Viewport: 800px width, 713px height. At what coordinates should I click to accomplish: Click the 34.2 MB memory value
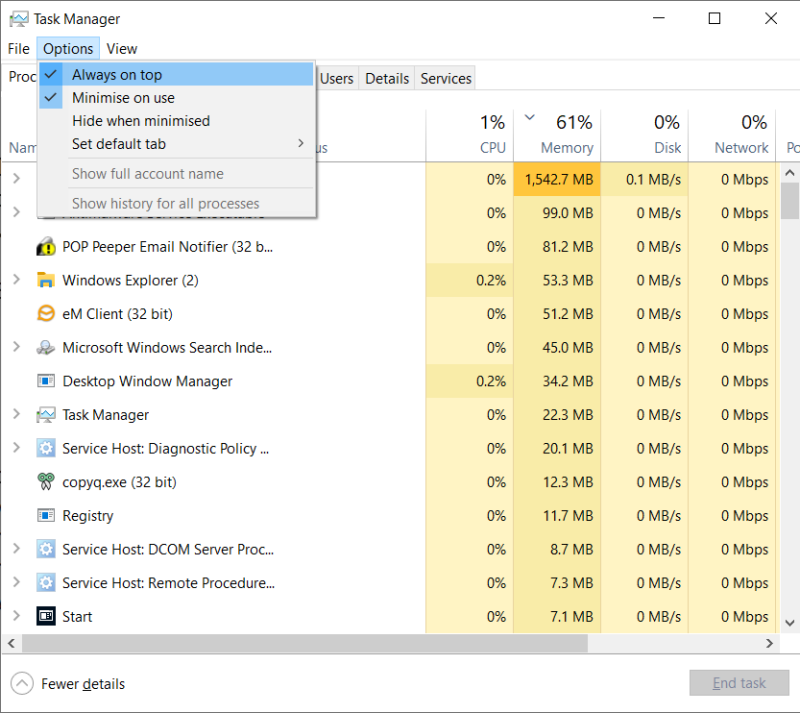click(x=567, y=381)
